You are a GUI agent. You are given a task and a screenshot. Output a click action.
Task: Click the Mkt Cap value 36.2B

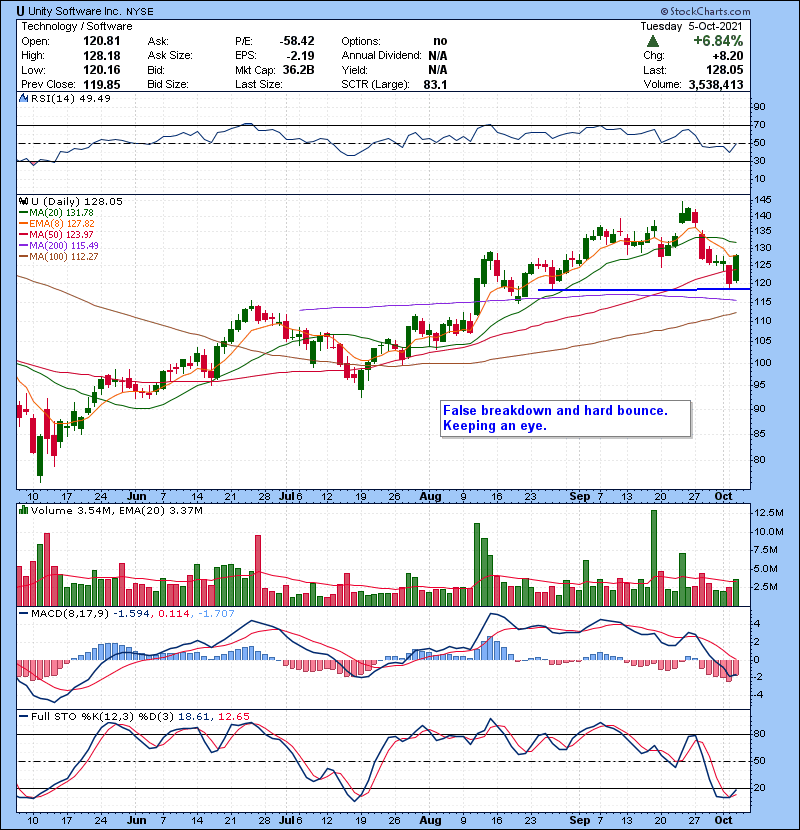(299, 70)
